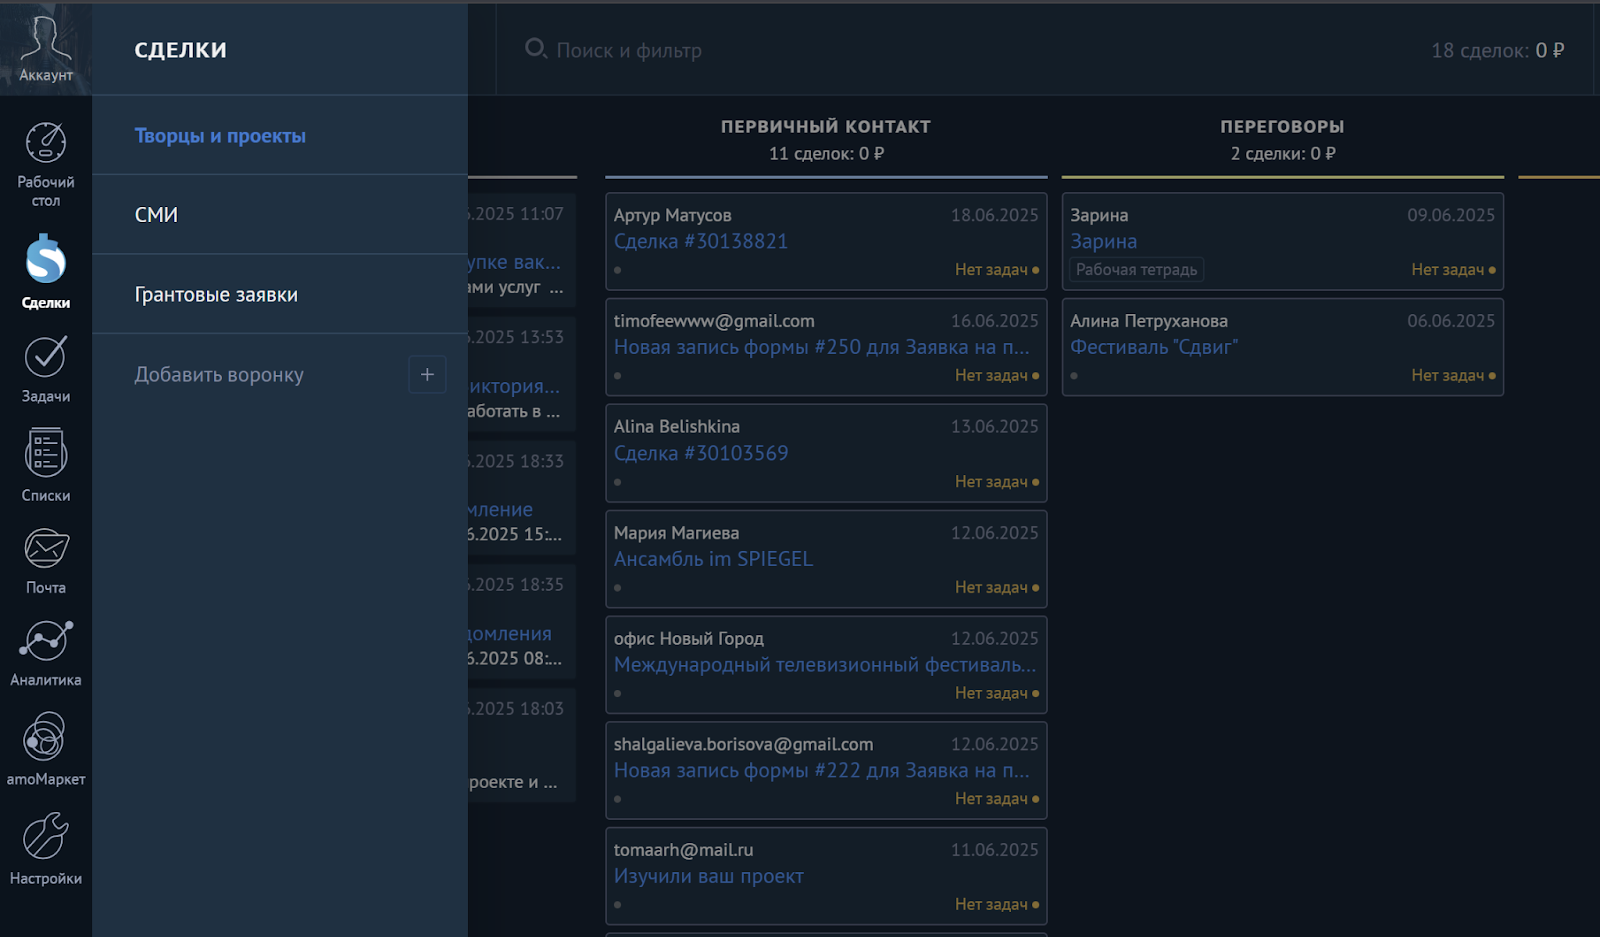
Task: Open the Фестиваль "Сдвиг" deal
Action: click(x=1153, y=347)
